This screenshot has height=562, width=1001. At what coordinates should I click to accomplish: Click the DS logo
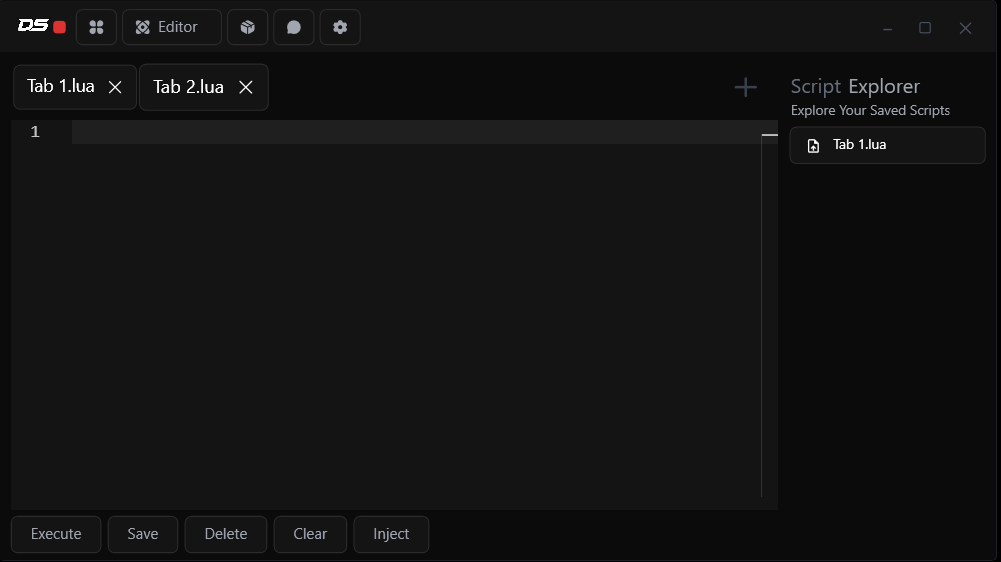pyautogui.click(x=33, y=26)
